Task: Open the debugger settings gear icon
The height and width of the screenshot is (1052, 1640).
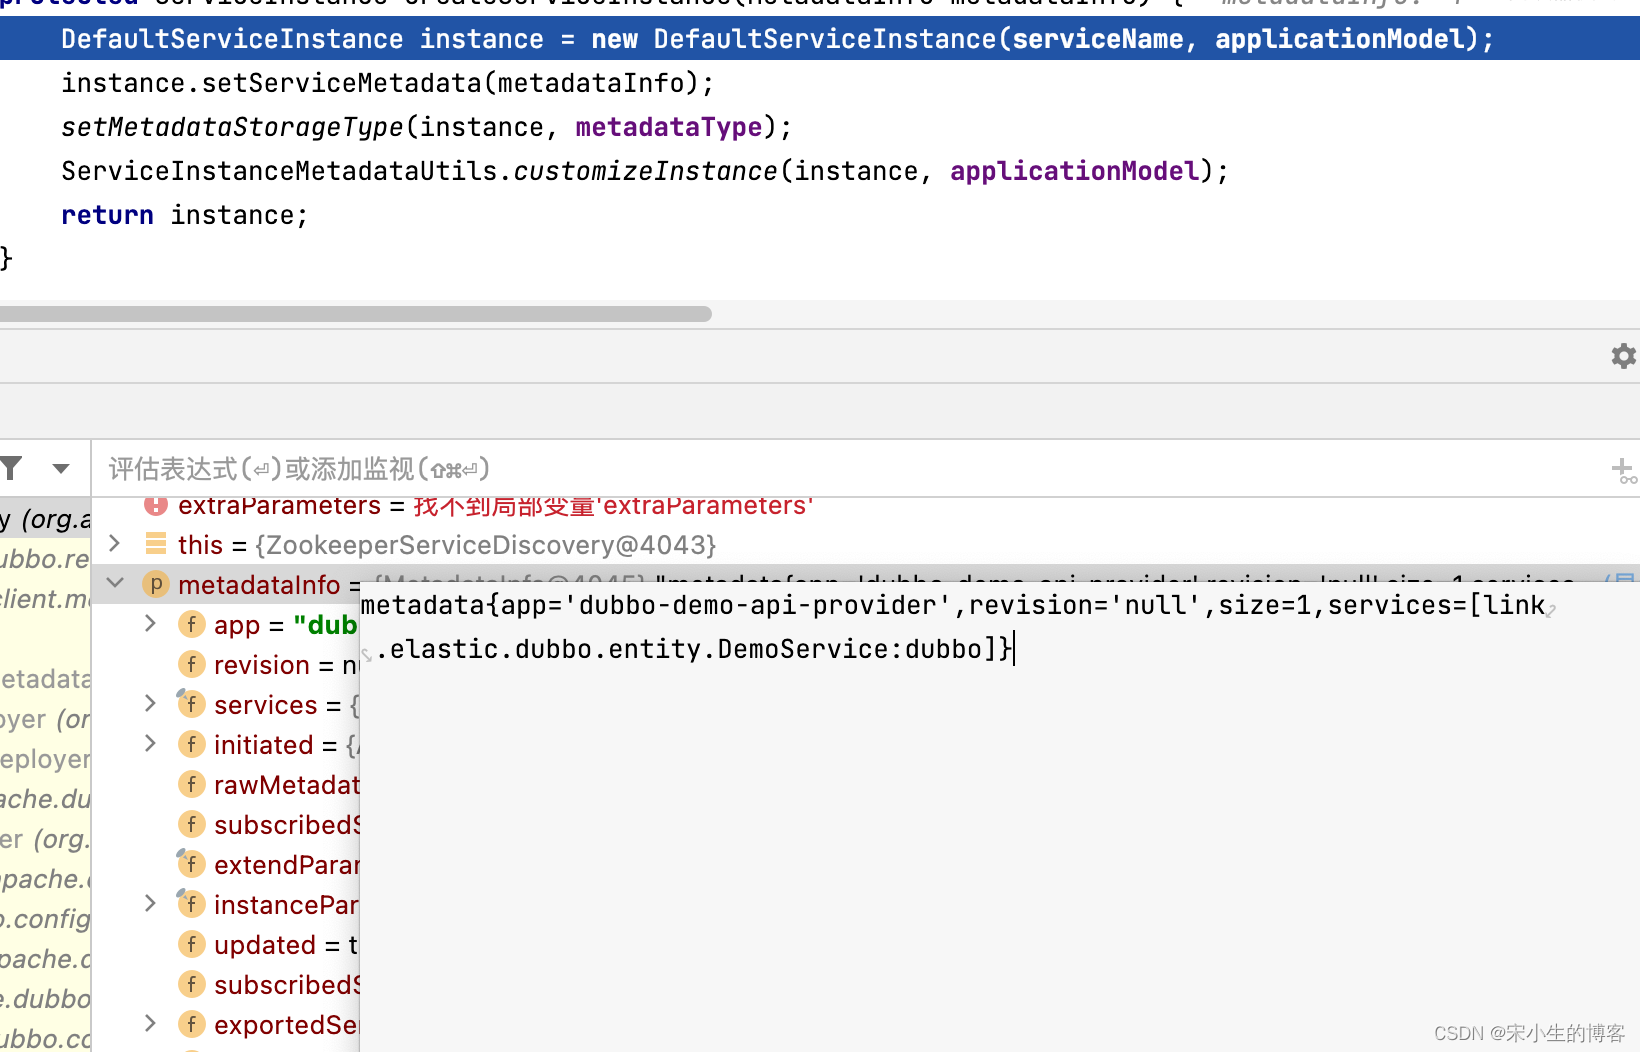Action: click(1623, 356)
